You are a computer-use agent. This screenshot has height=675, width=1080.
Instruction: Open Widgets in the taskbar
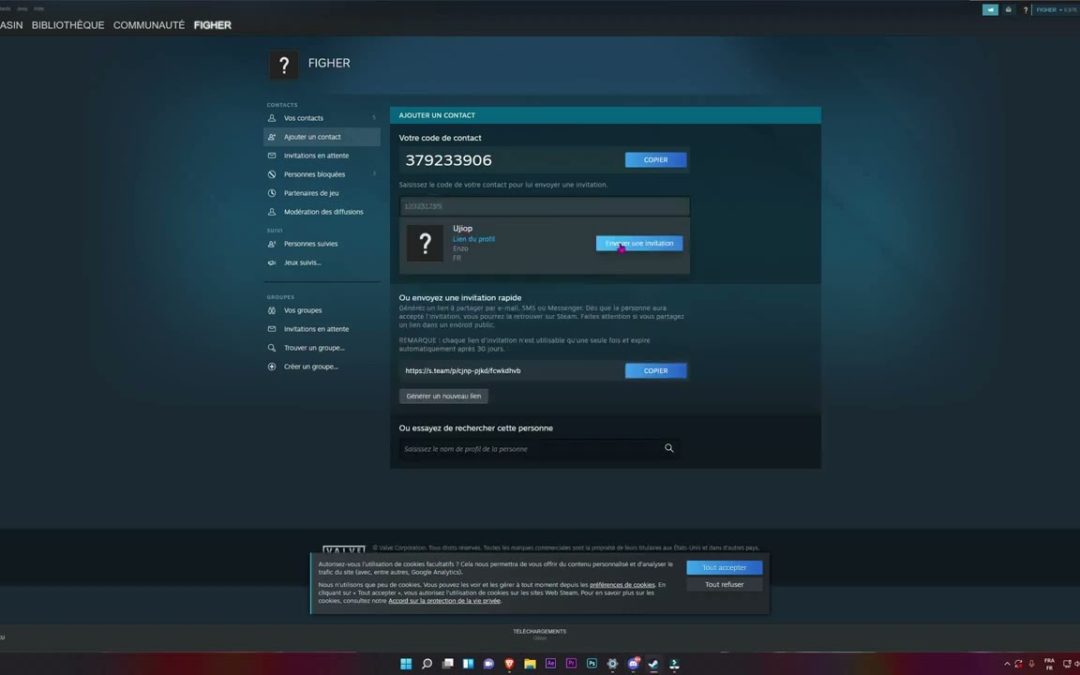468,663
